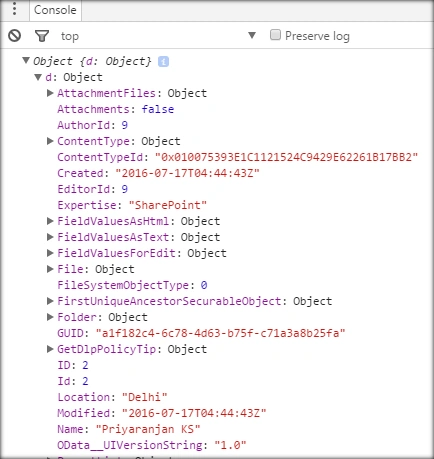The width and height of the screenshot is (434, 459).
Task: Select the GUID string value
Action: click(x=220, y=333)
